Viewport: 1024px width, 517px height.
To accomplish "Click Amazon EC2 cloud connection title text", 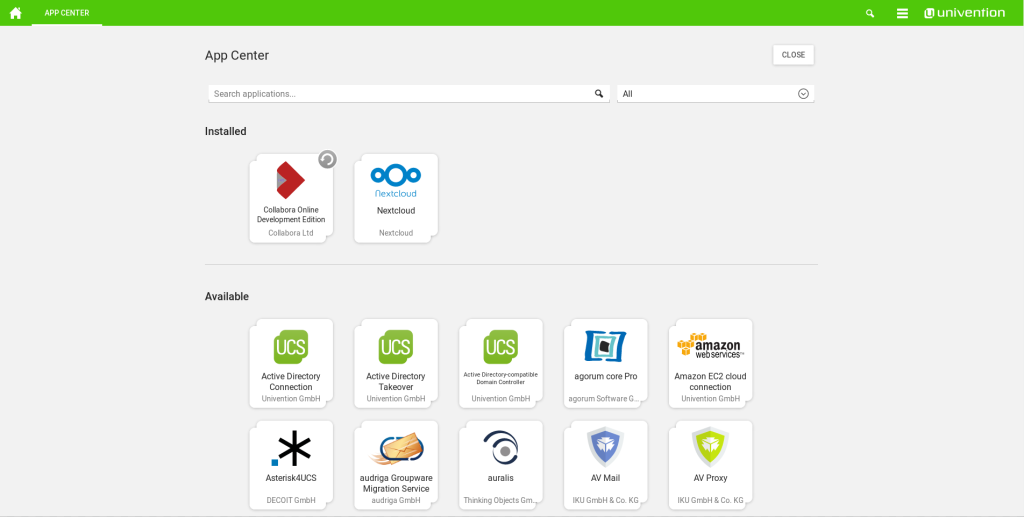I will tap(711, 382).
